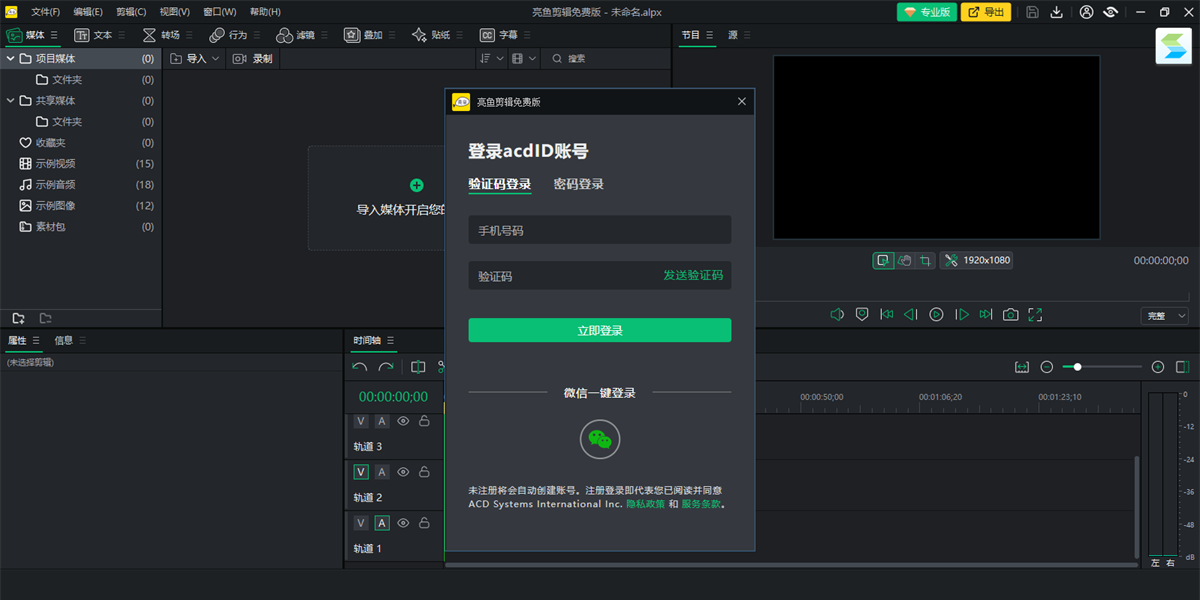Toggle visibility of track 1
The height and width of the screenshot is (600, 1200).
coord(404,523)
